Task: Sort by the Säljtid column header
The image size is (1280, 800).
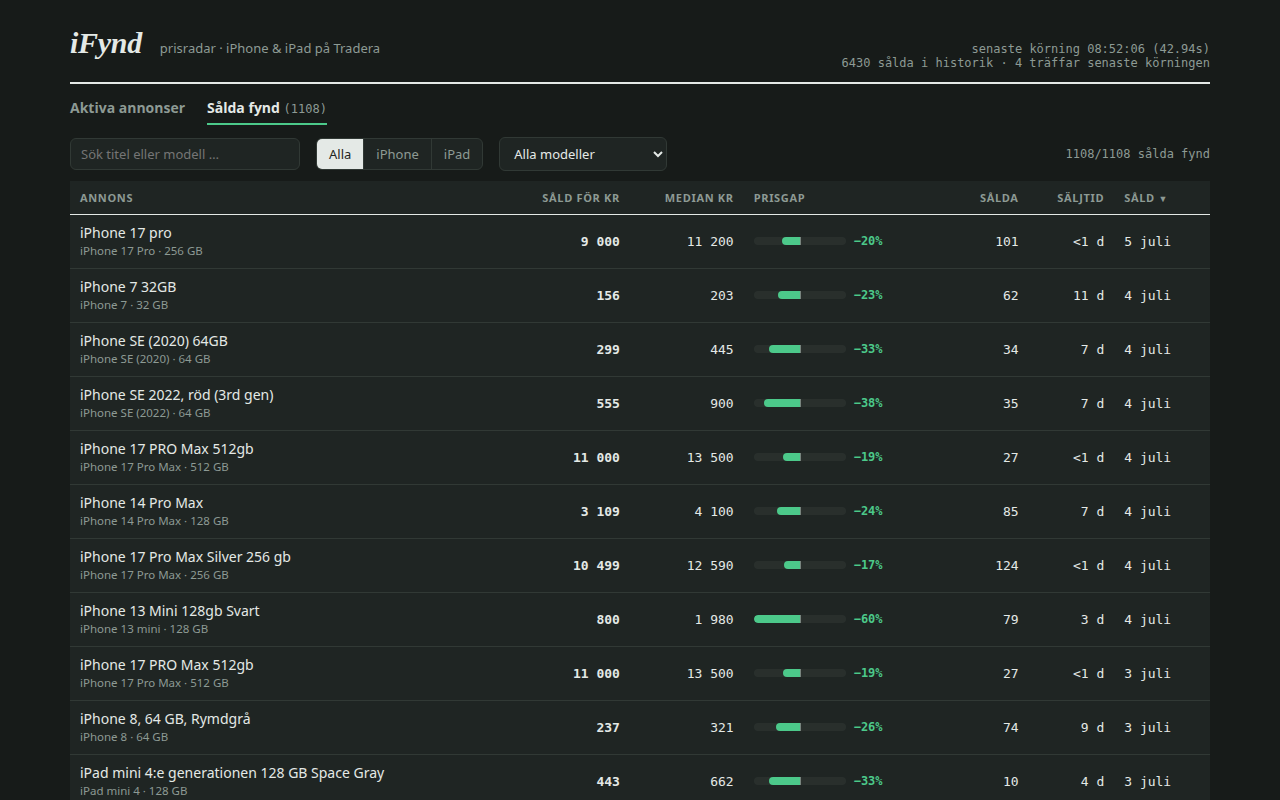Action: (1080, 198)
